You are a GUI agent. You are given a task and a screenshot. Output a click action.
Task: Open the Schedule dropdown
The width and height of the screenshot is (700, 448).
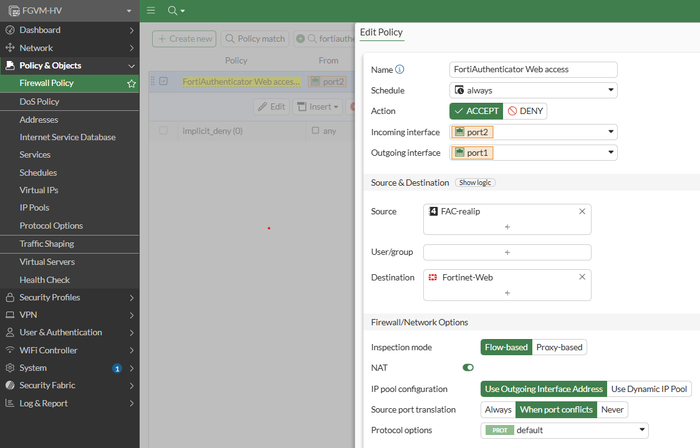click(x=533, y=90)
